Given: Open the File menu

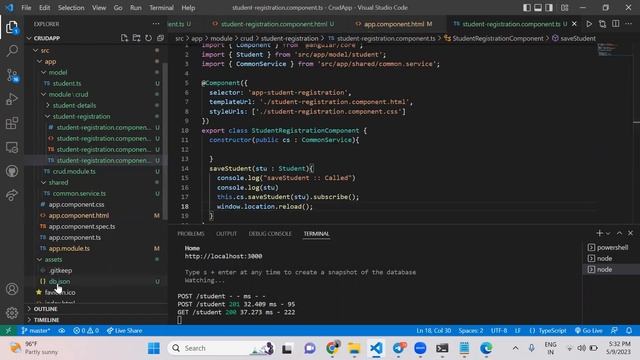Looking at the screenshot, I should point(26,8).
